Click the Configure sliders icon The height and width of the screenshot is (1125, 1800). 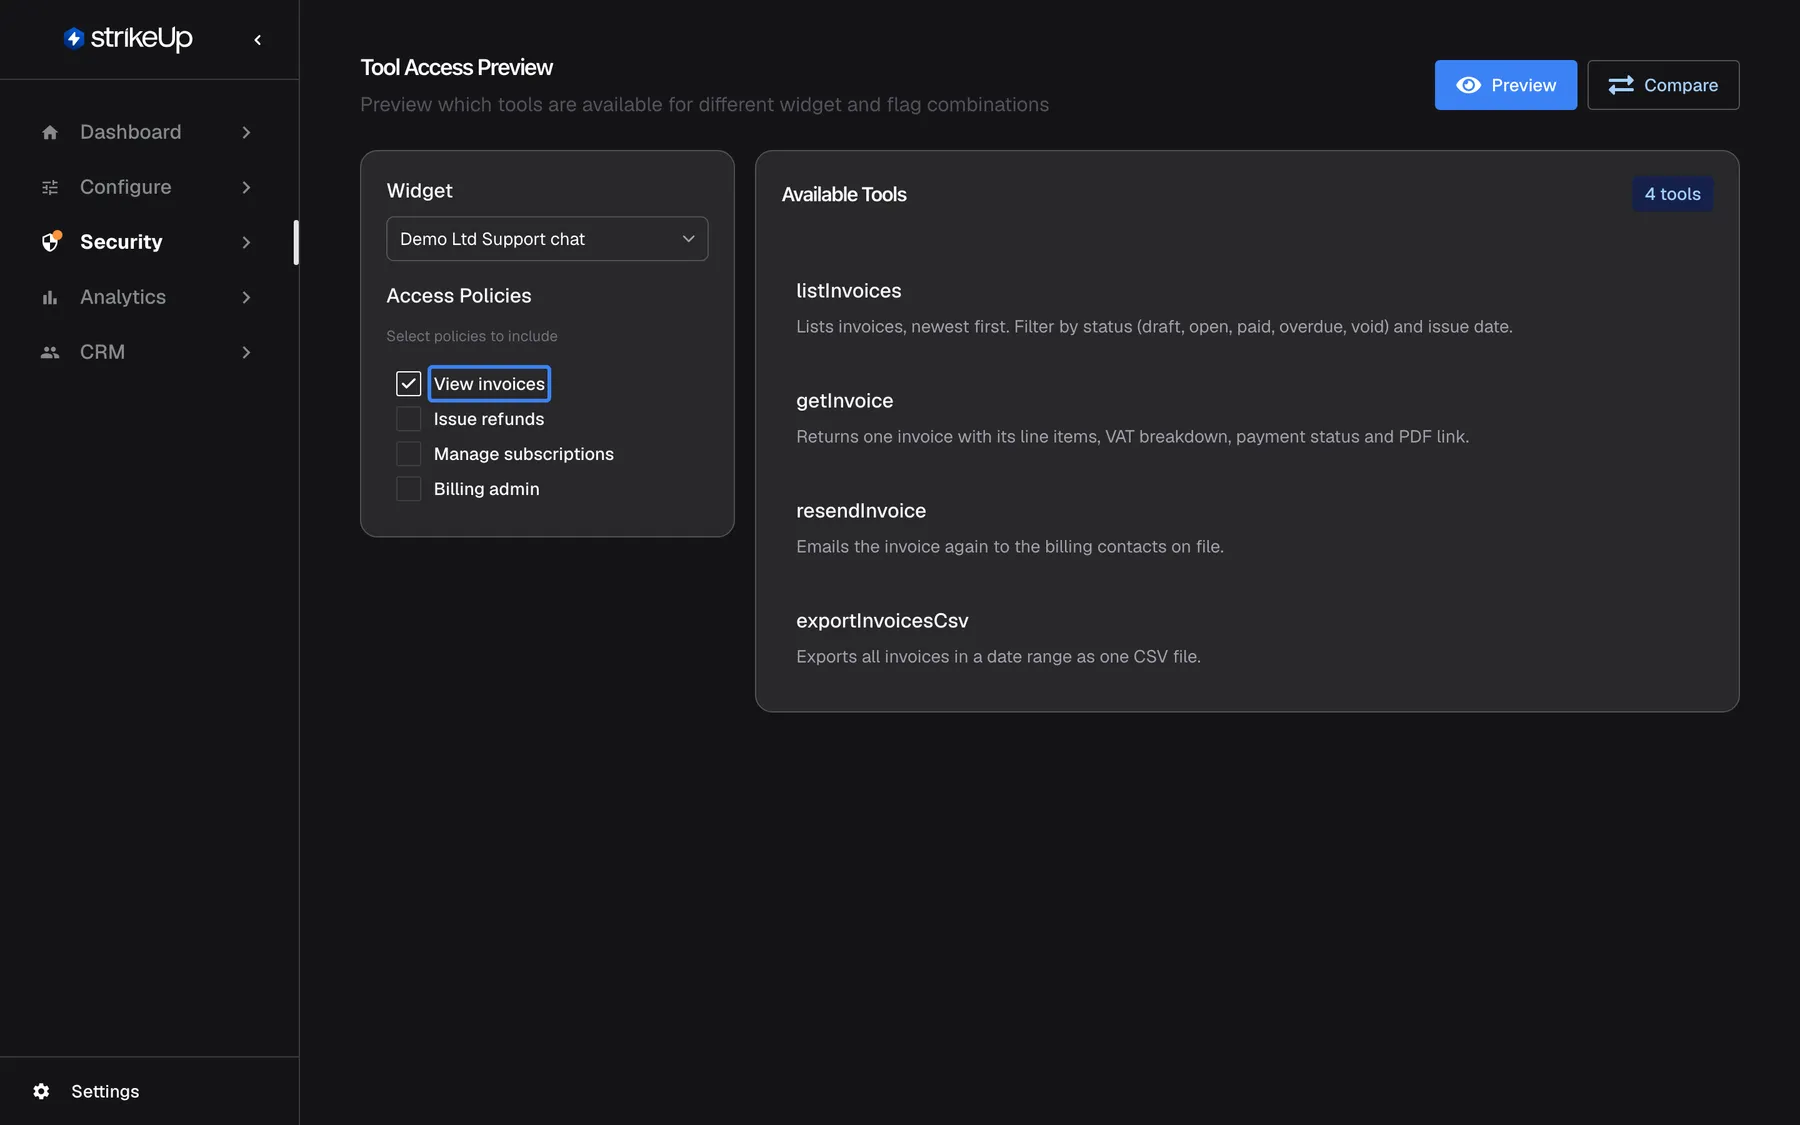click(x=50, y=187)
